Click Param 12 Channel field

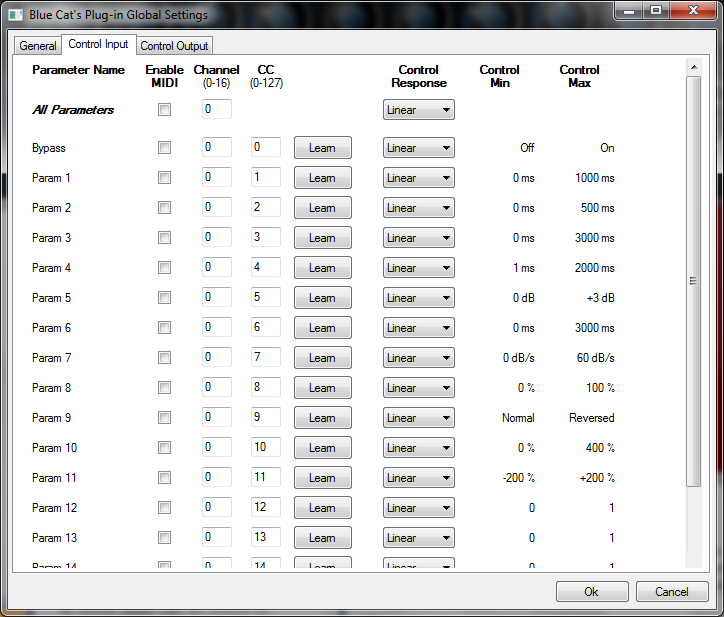point(217,508)
